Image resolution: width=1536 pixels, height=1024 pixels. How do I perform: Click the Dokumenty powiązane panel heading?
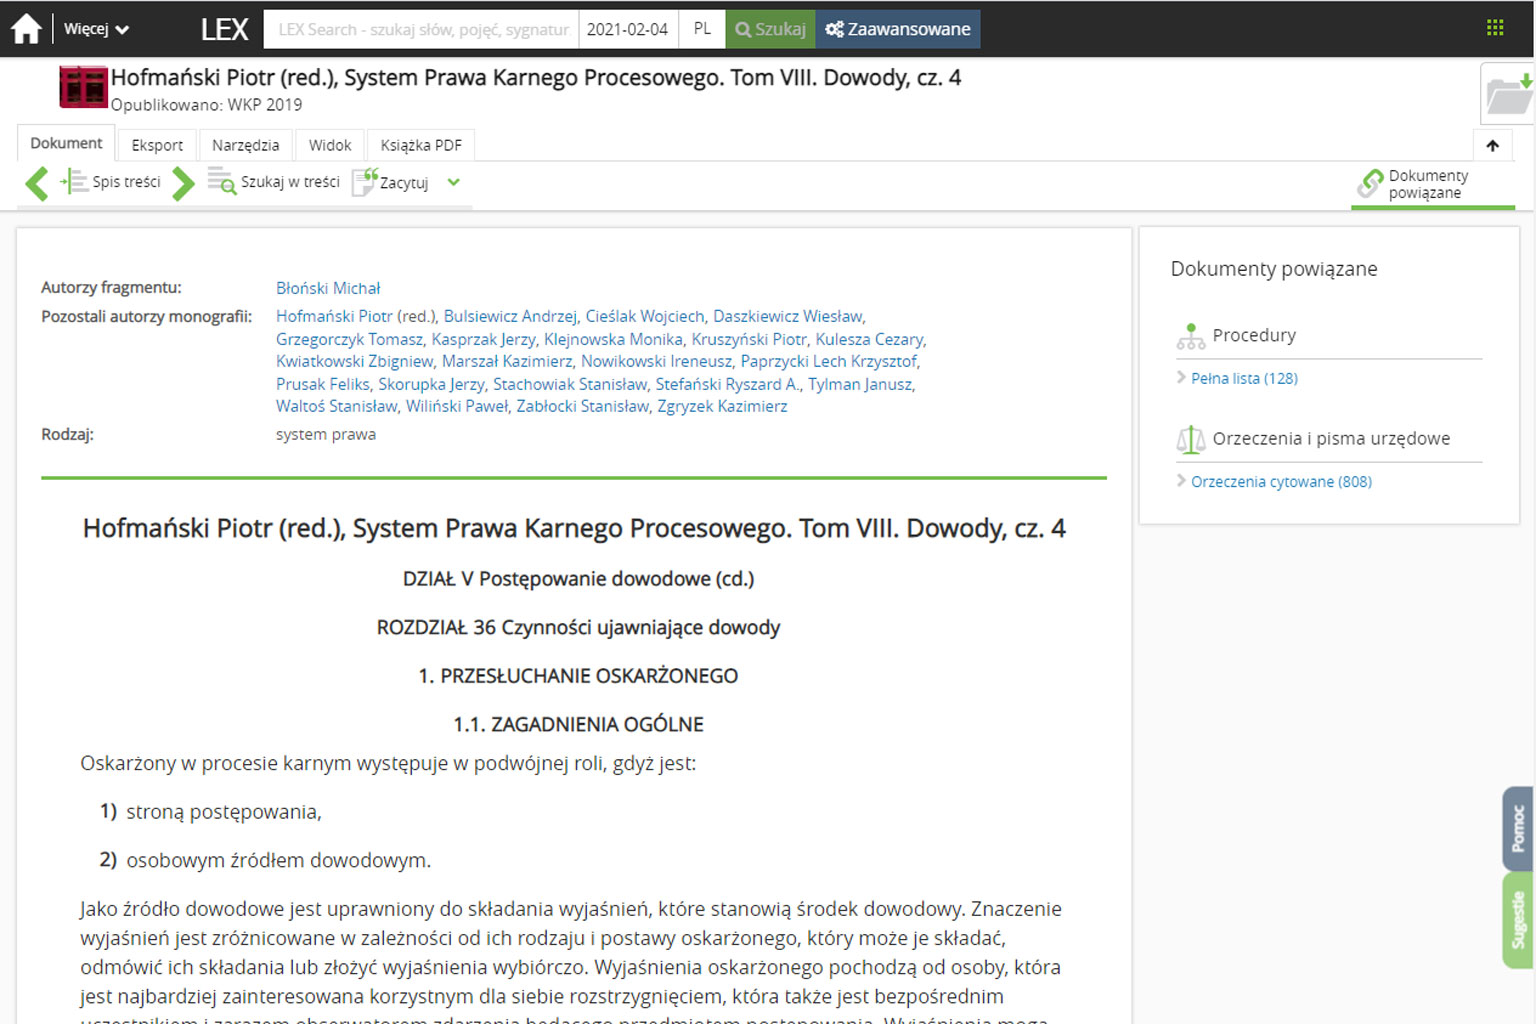coord(1274,269)
